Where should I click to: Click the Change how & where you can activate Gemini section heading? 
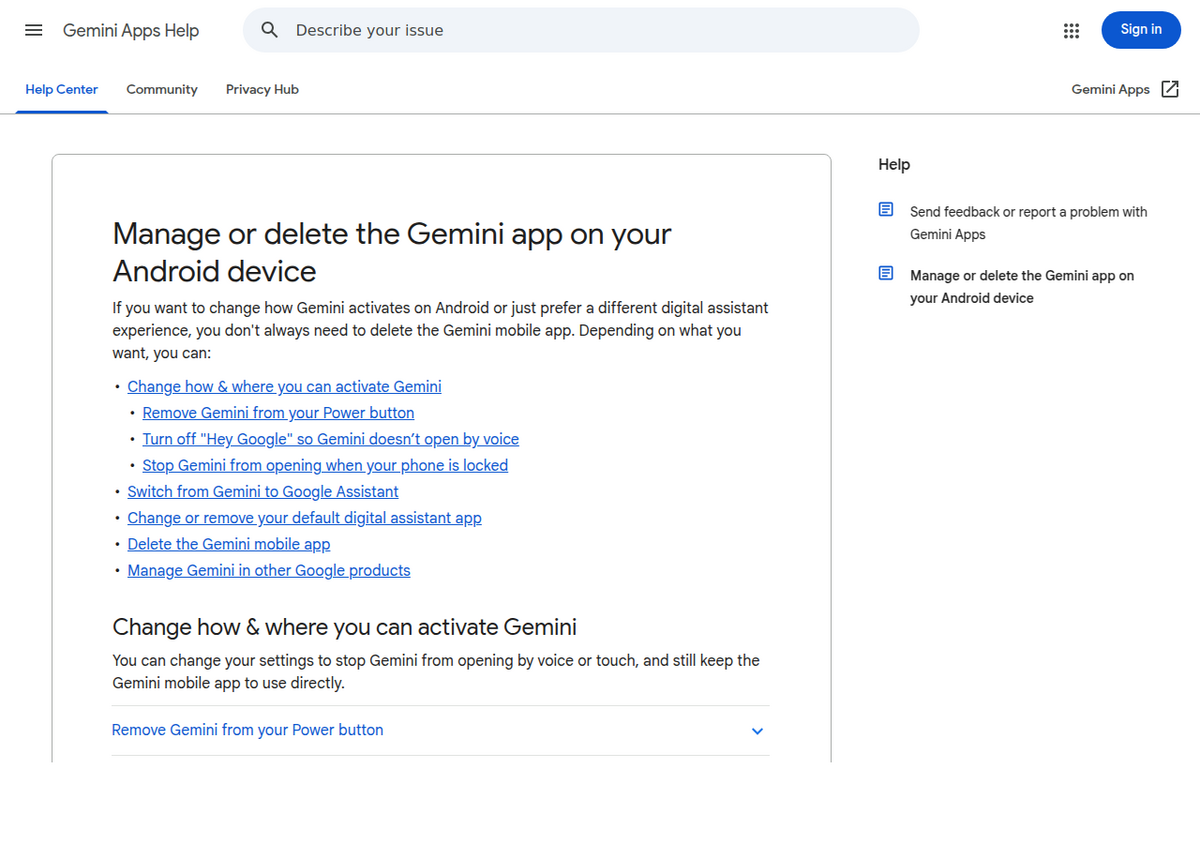(x=344, y=627)
